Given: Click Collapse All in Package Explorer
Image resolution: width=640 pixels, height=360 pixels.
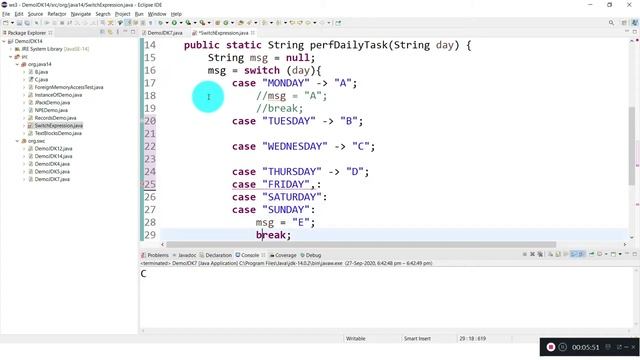Looking at the screenshot, I should [x=102, y=32].
